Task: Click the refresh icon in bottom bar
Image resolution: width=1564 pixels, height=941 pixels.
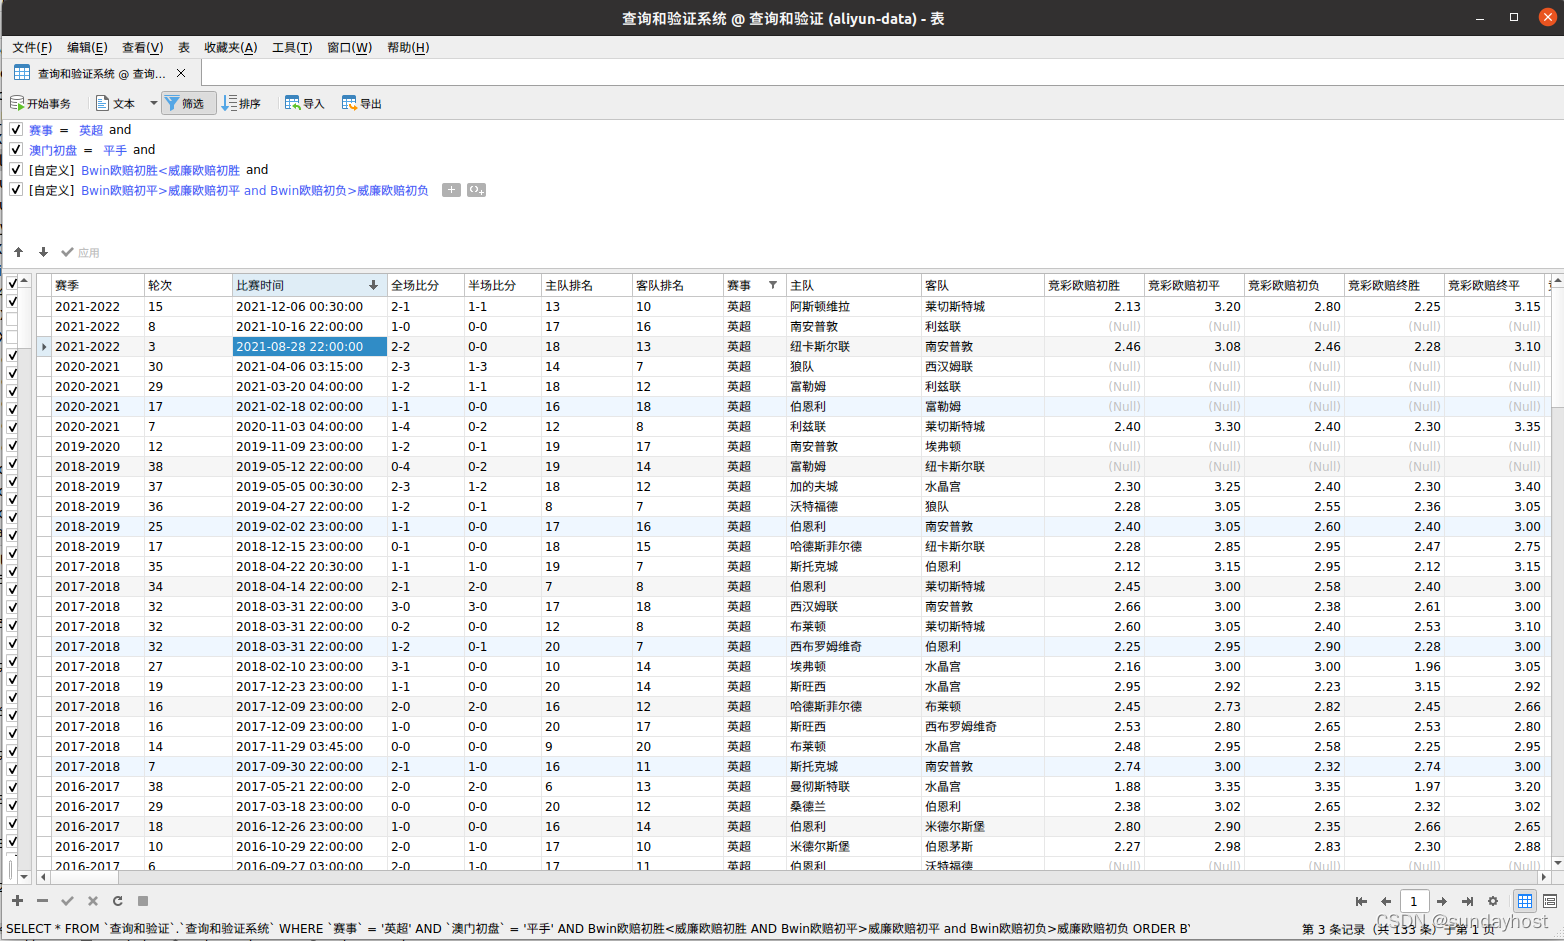Action: click(117, 901)
